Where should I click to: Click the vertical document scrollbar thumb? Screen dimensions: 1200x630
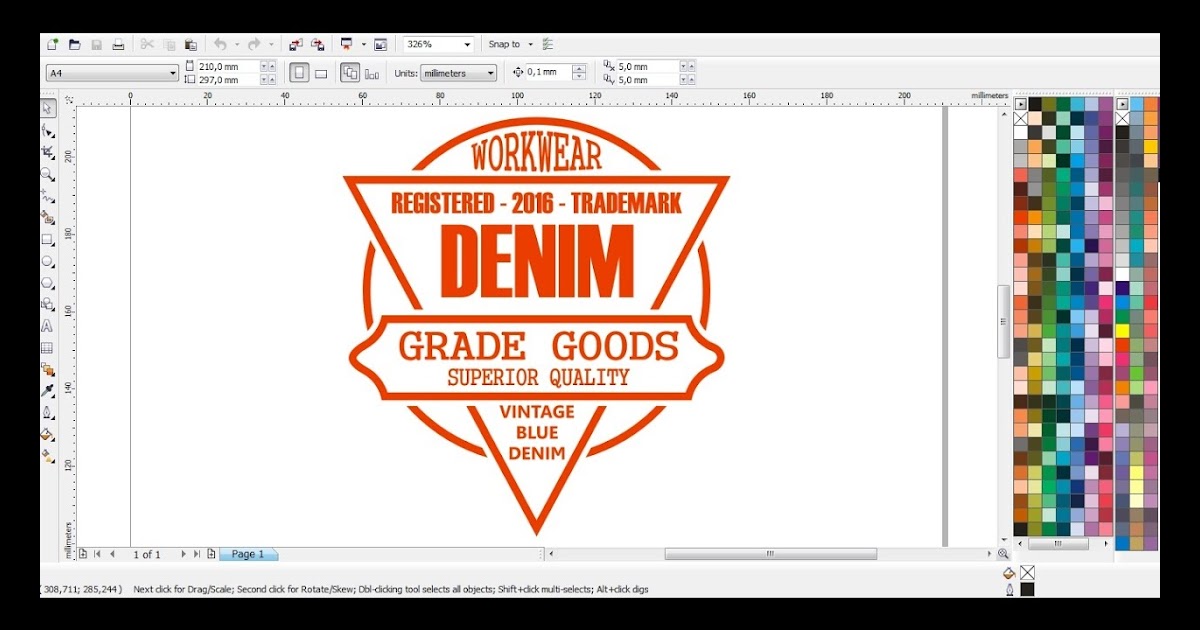coord(1003,322)
